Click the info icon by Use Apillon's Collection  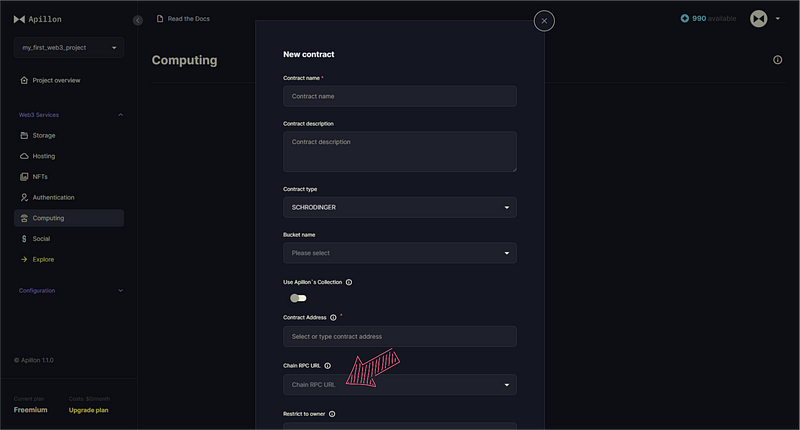(349, 283)
